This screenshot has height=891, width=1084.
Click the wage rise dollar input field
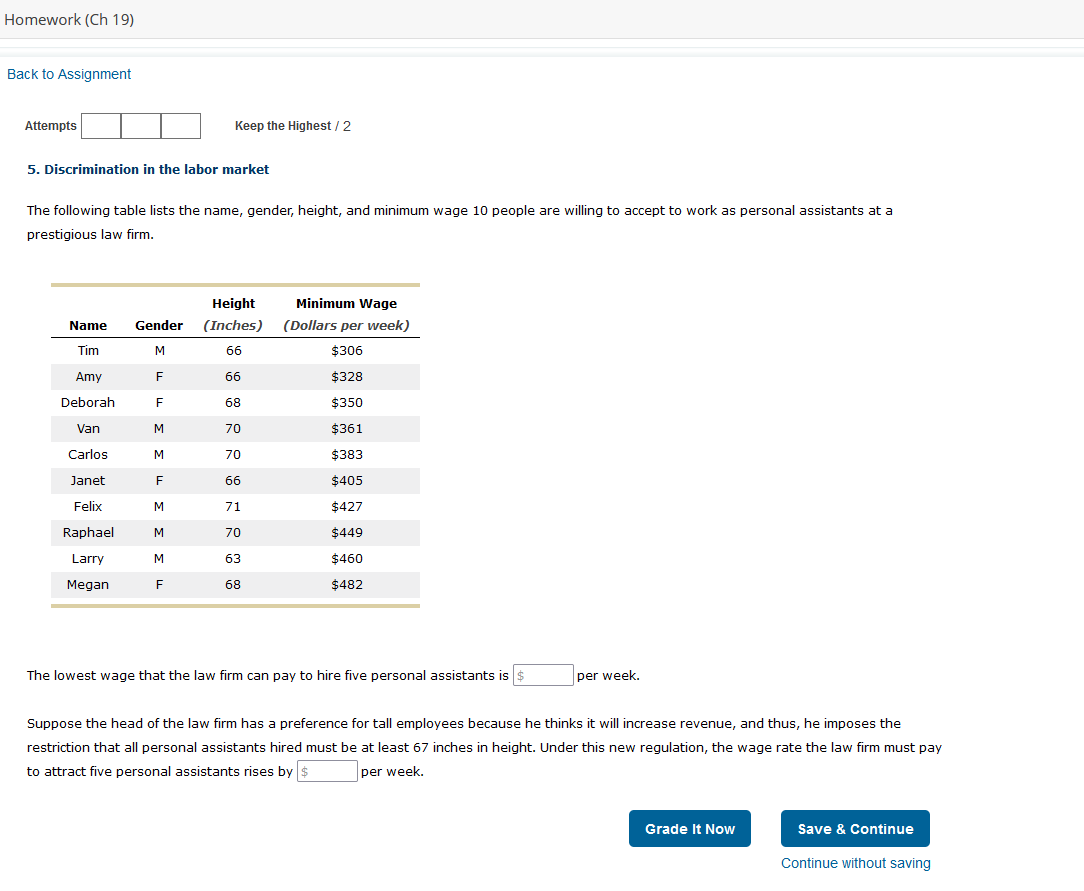[x=327, y=771]
